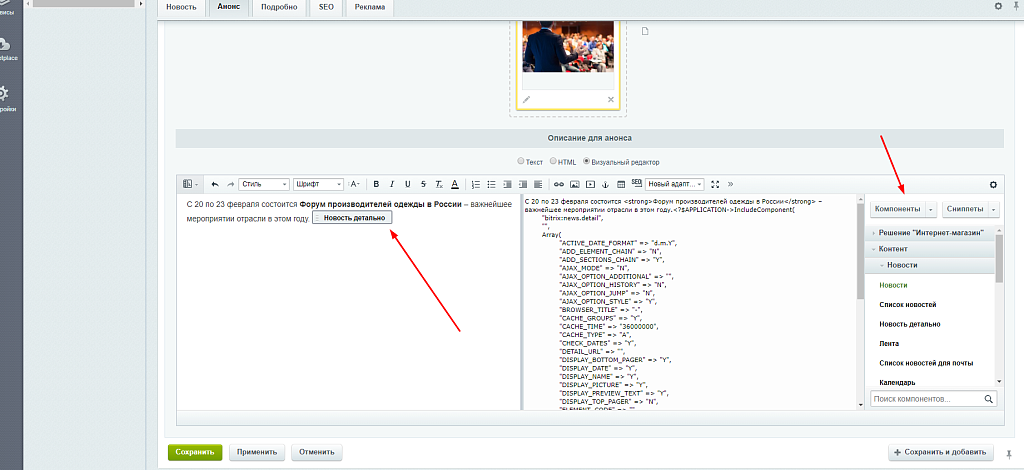Image resolution: width=1024 pixels, height=470 pixels.
Task: Select the "Визуальный редактор" radio option
Action: pyautogui.click(x=587, y=161)
